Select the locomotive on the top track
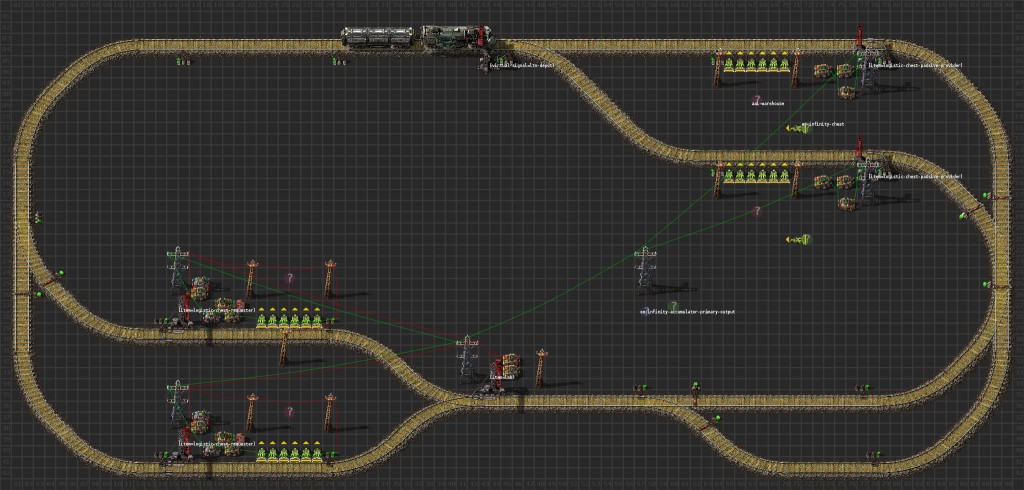Viewport: 1024px width, 490px height. click(456, 37)
